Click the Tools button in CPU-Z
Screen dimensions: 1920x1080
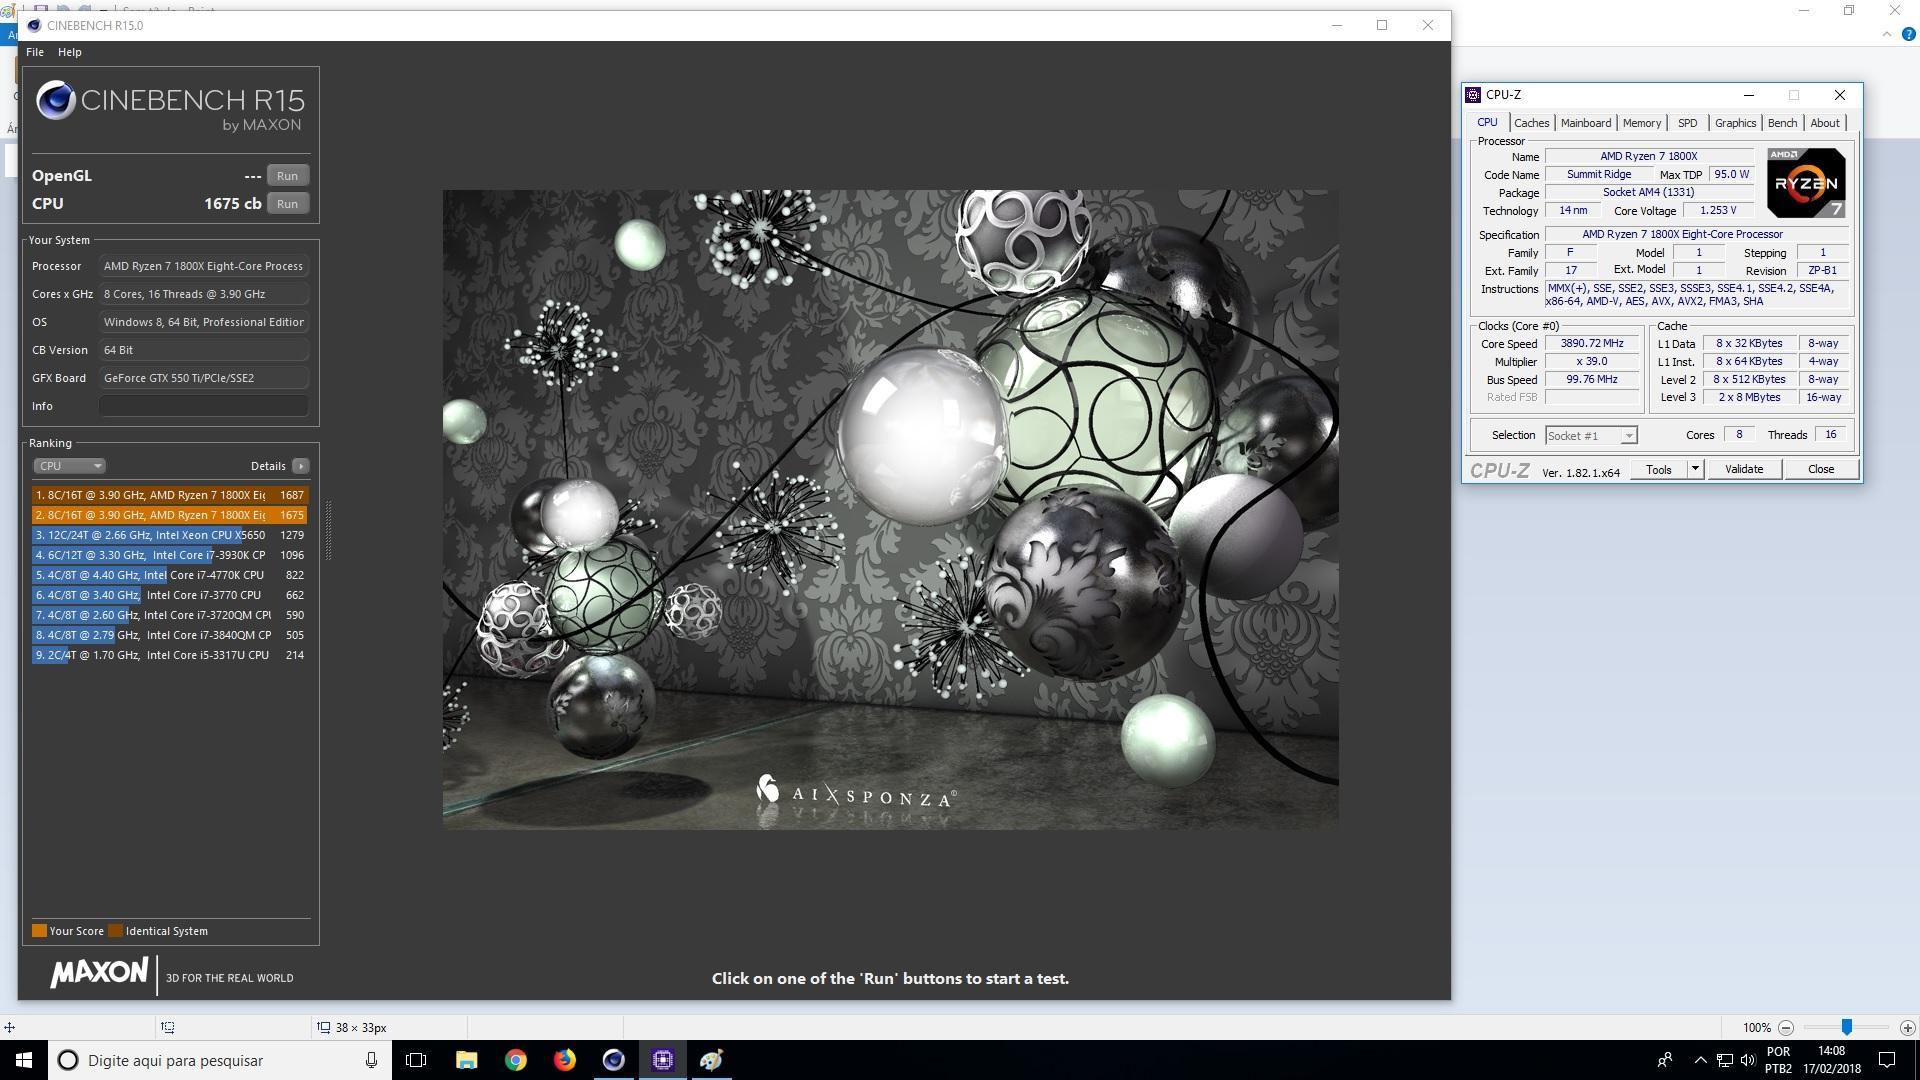point(1658,469)
